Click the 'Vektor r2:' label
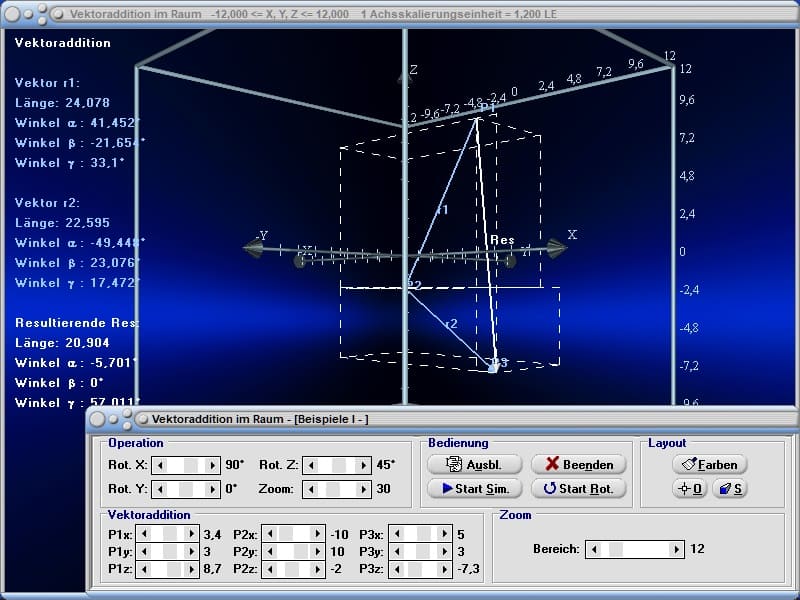800x600 pixels. (47, 203)
